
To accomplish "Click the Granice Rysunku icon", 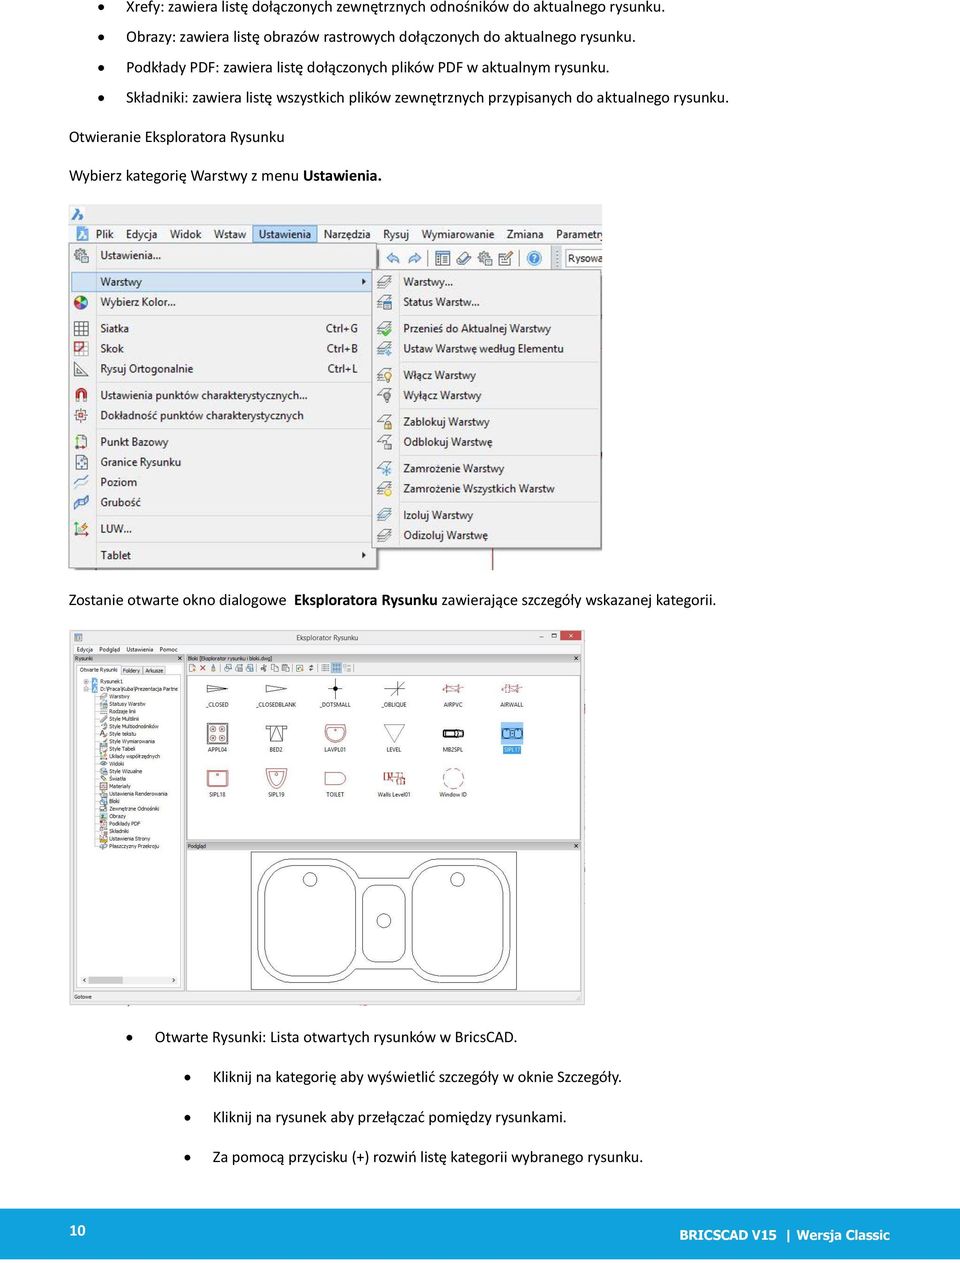I will (81, 462).
